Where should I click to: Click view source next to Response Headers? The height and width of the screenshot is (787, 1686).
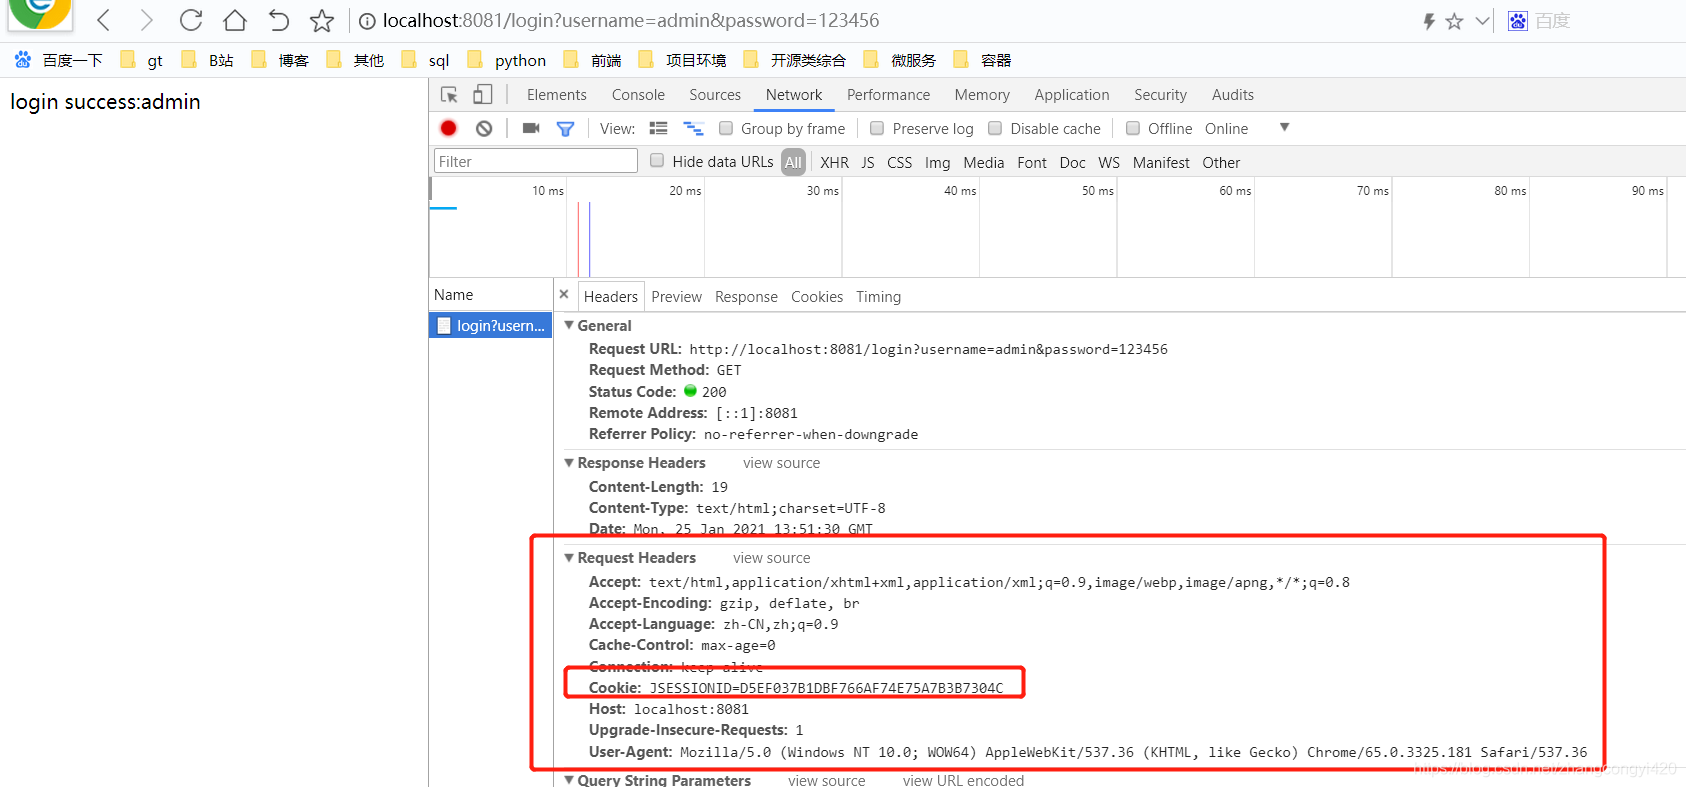click(781, 463)
